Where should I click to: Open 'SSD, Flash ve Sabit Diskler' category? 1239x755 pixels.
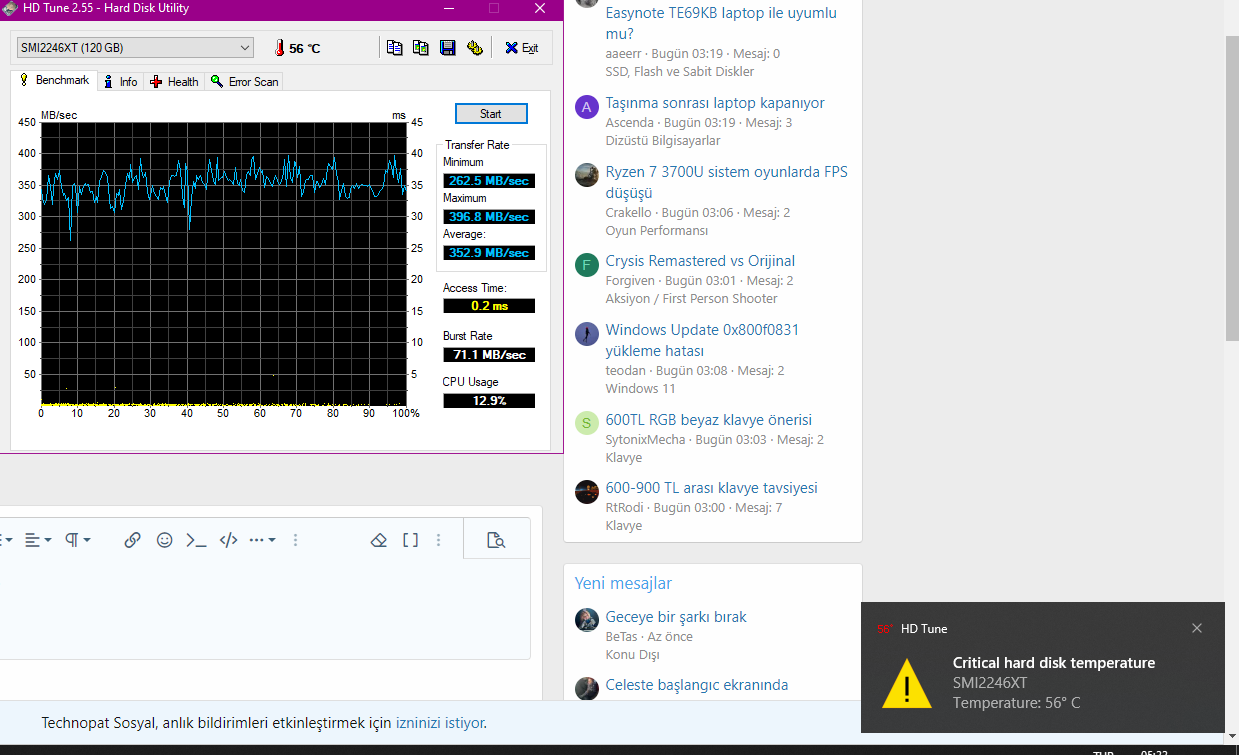(680, 72)
